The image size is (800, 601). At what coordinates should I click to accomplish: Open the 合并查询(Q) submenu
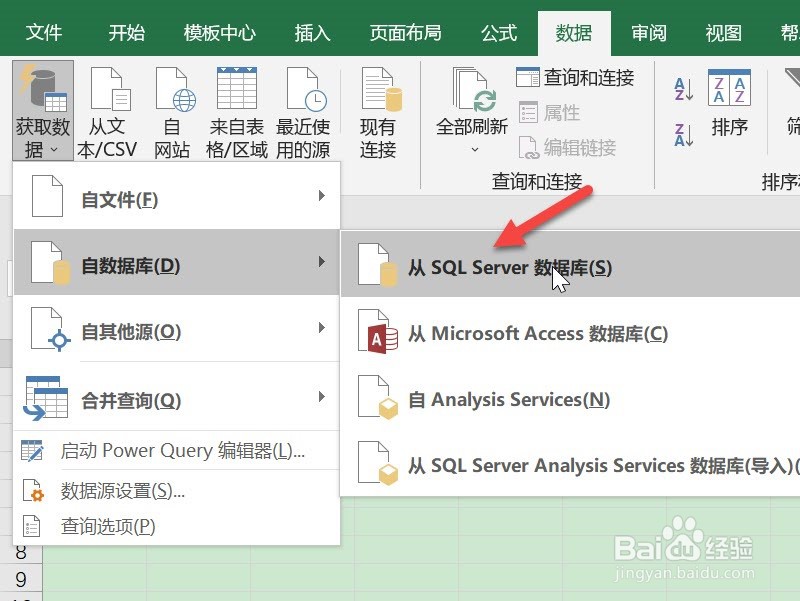(x=177, y=397)
